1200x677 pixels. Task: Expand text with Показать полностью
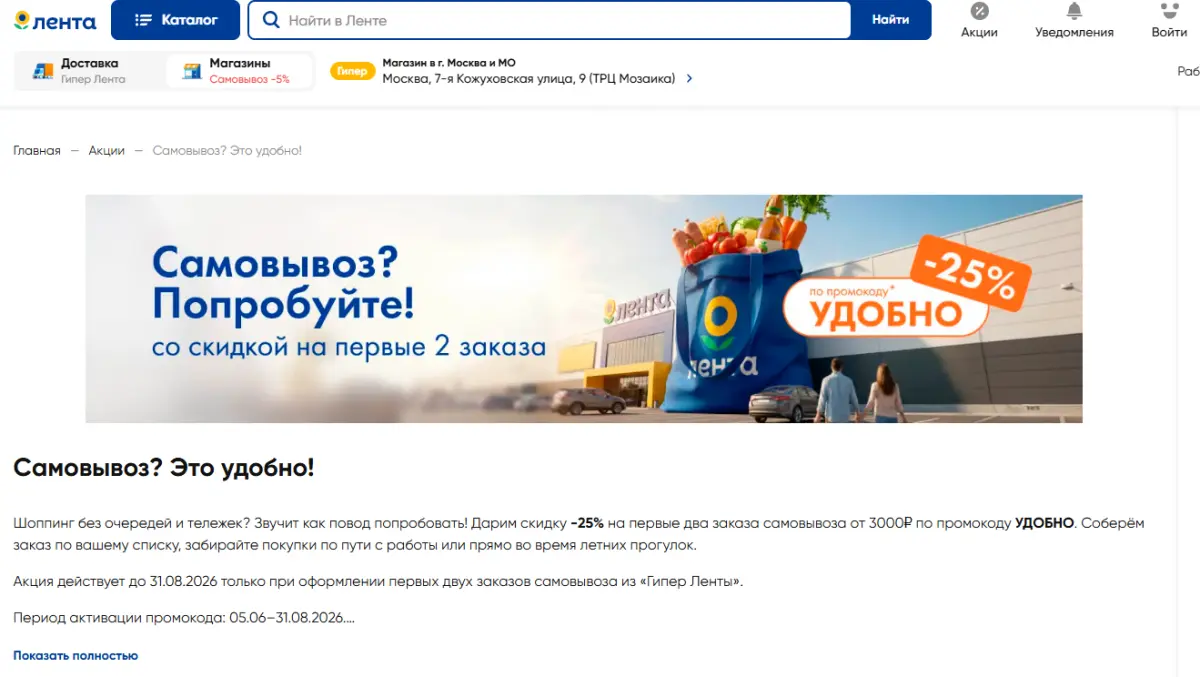75,656
